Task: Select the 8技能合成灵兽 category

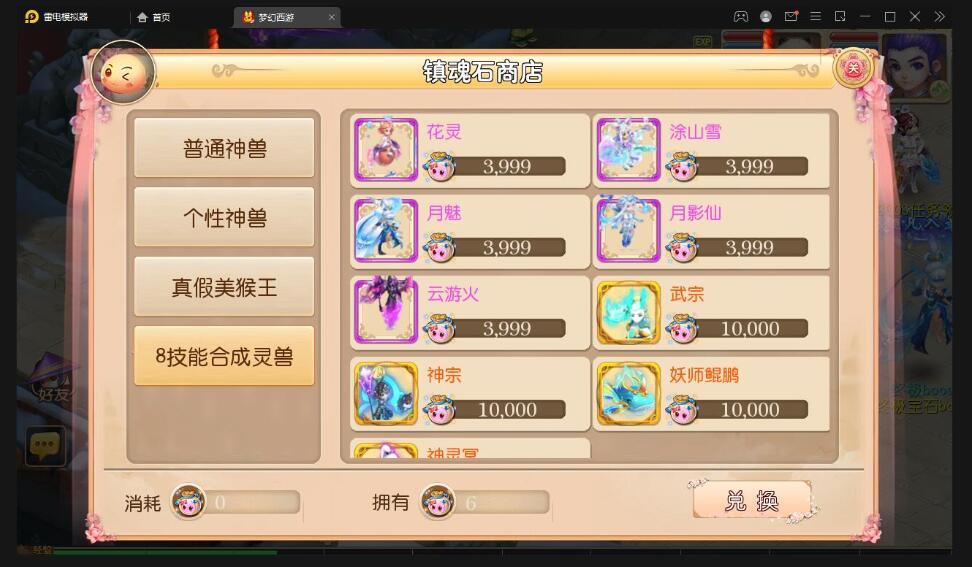Action: [x=224, y=356]
